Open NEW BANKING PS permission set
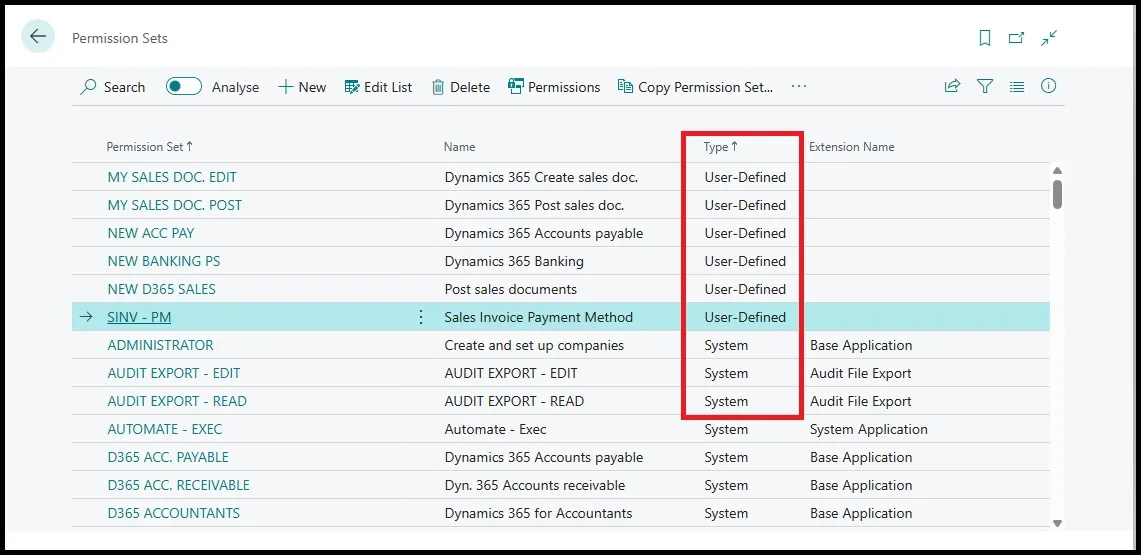The height and width of the screenshot is (555, 1141). [164, 261]
